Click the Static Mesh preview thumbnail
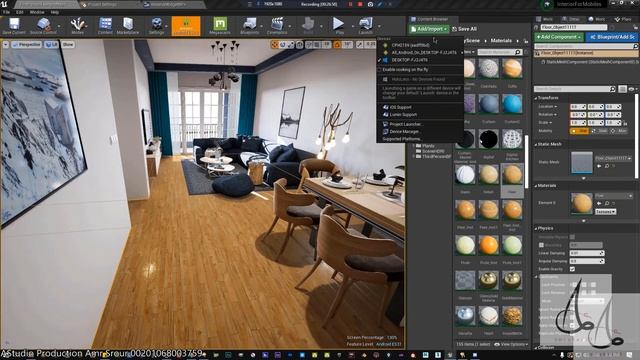Image resolution: width=640 pixels, height=360 pixels. [x=582, y=162]
